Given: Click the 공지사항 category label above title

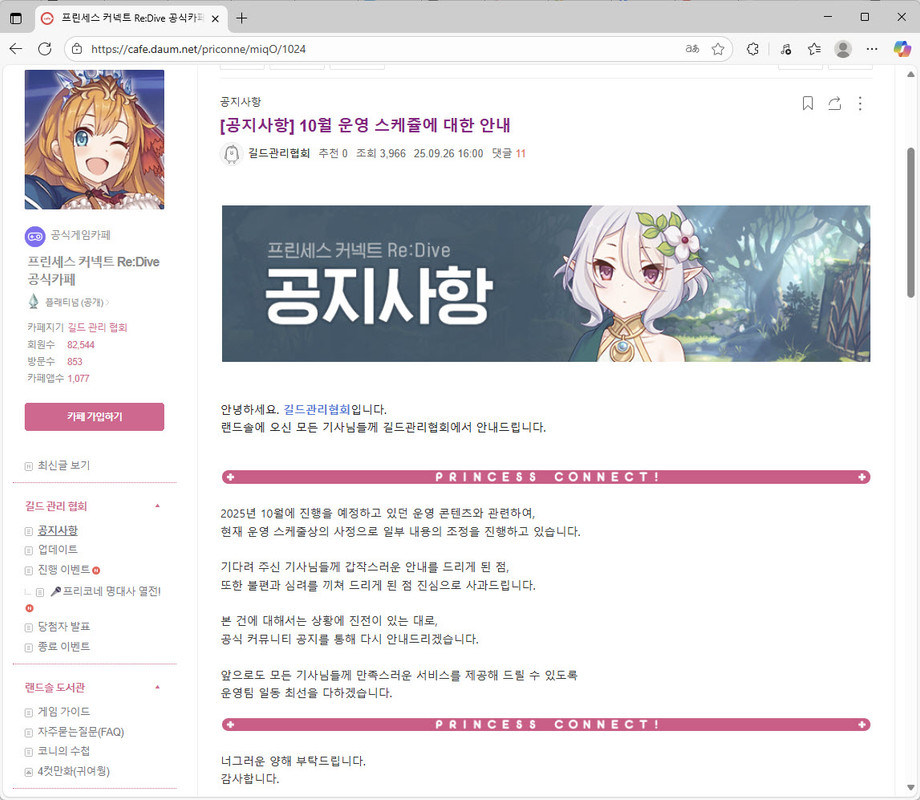Looking at the screenshot, I should (x=241, y=102).
